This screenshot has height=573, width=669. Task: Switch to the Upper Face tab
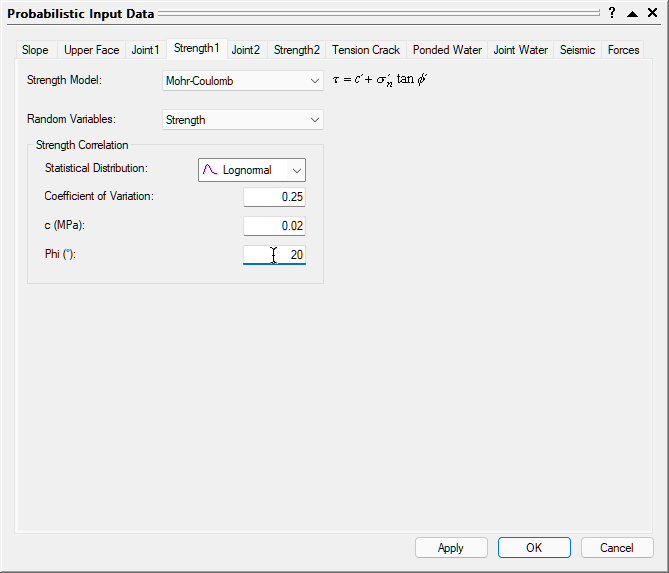91,50
